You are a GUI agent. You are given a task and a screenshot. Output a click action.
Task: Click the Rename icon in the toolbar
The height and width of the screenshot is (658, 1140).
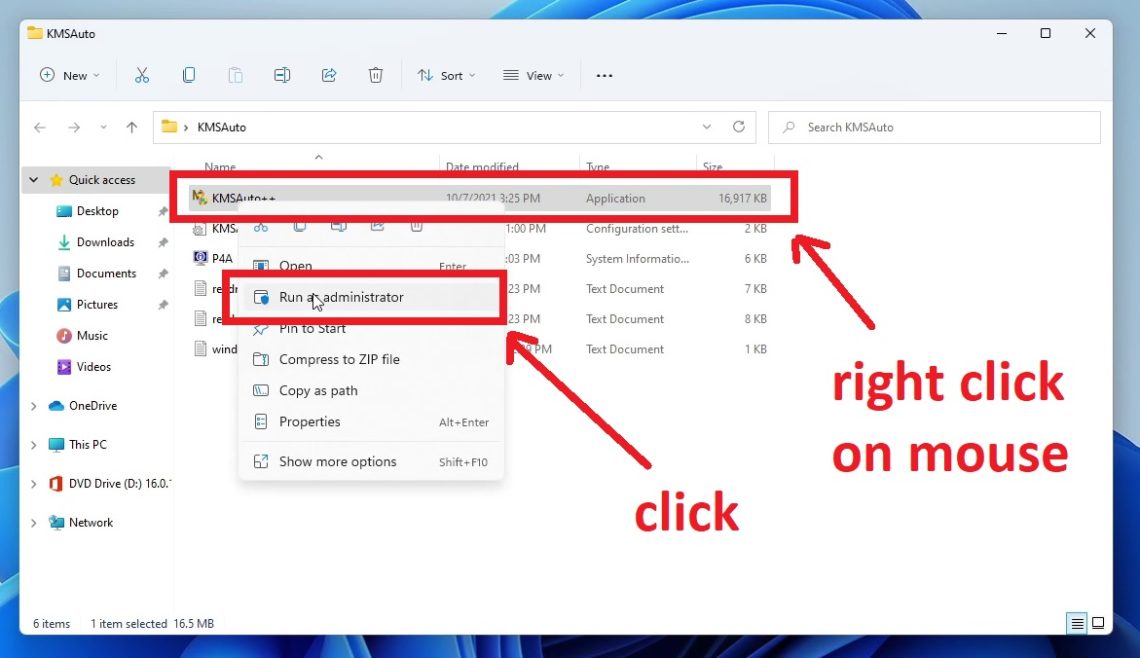click(x=281, y=75)
